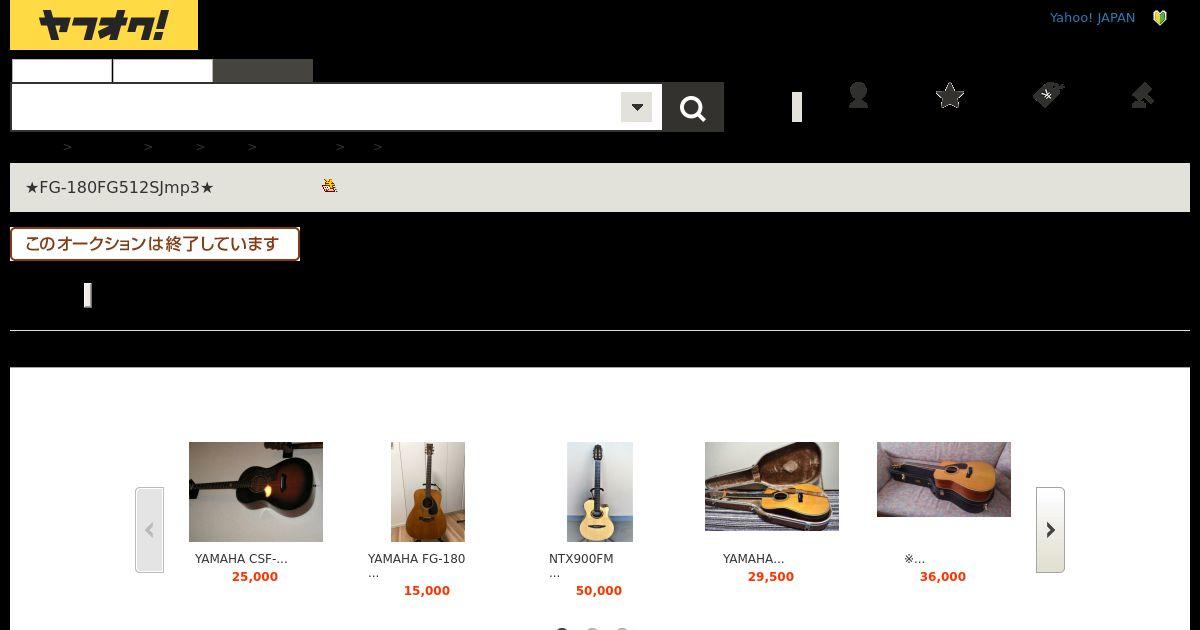Go to previous carousel items arrow
This screenshot has width=1200, height=630.
click(149, 530)
